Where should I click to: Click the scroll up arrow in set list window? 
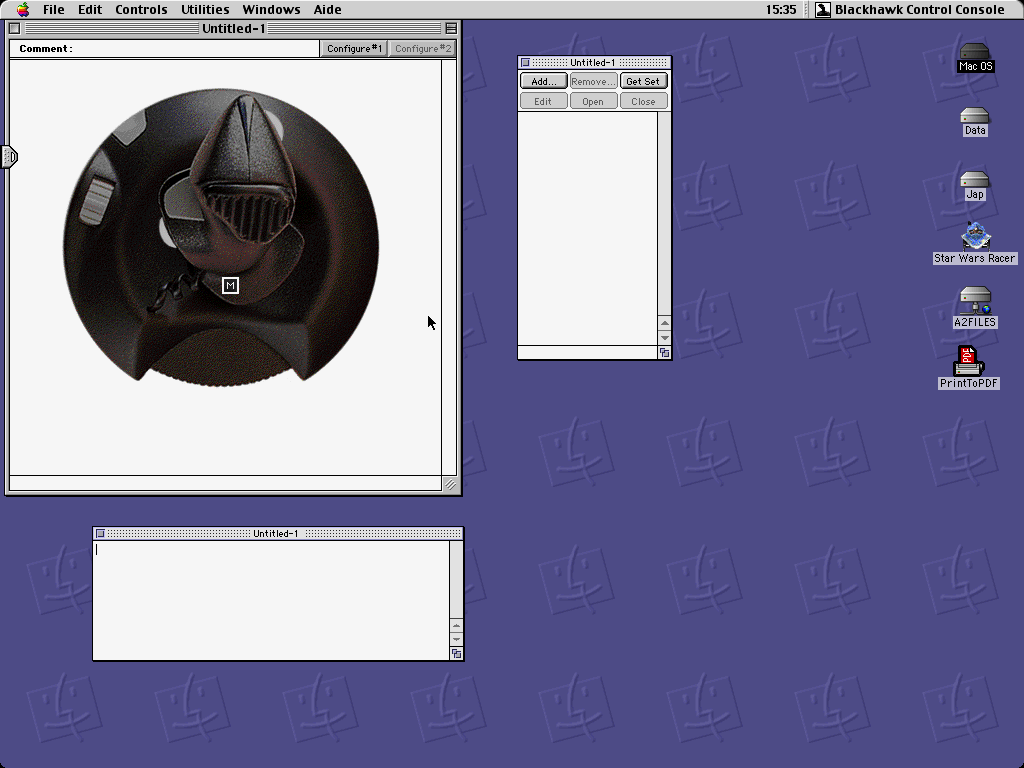pos(664,323)
